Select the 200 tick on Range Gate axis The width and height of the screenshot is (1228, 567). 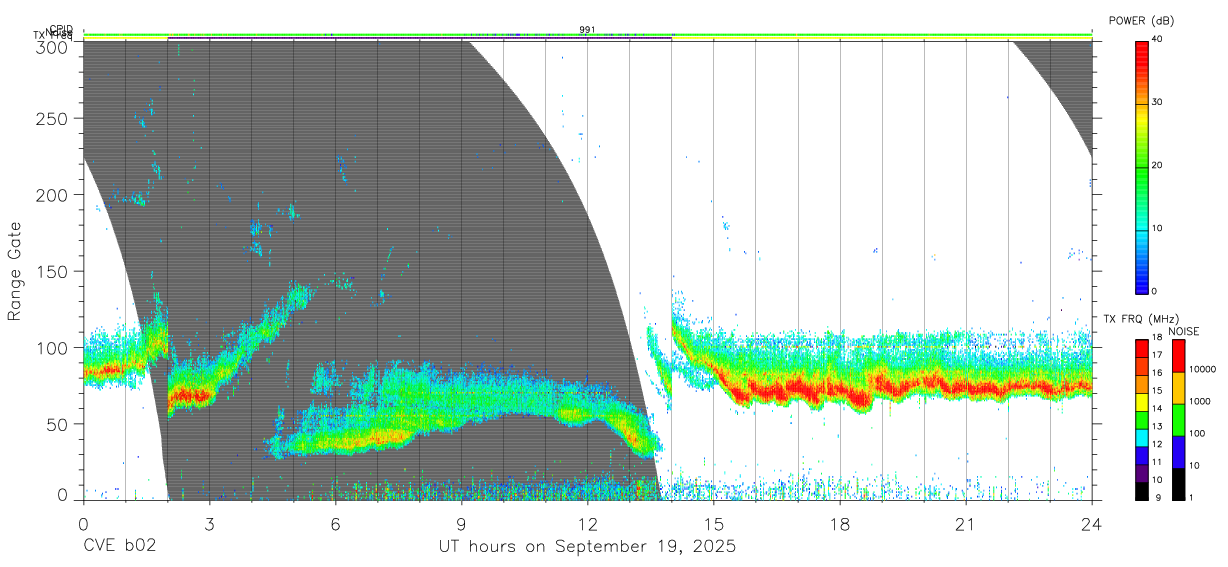tap(54, 195)
